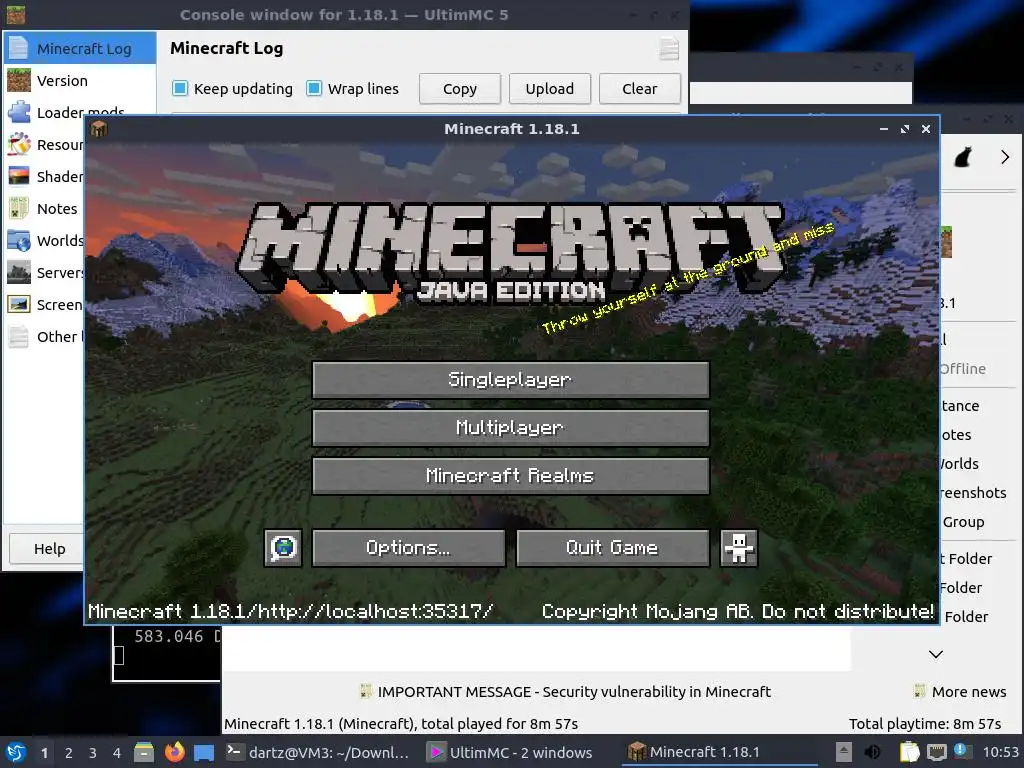Start a Singleplayer game
The image size is (1024, 768).
coord(511,379)
